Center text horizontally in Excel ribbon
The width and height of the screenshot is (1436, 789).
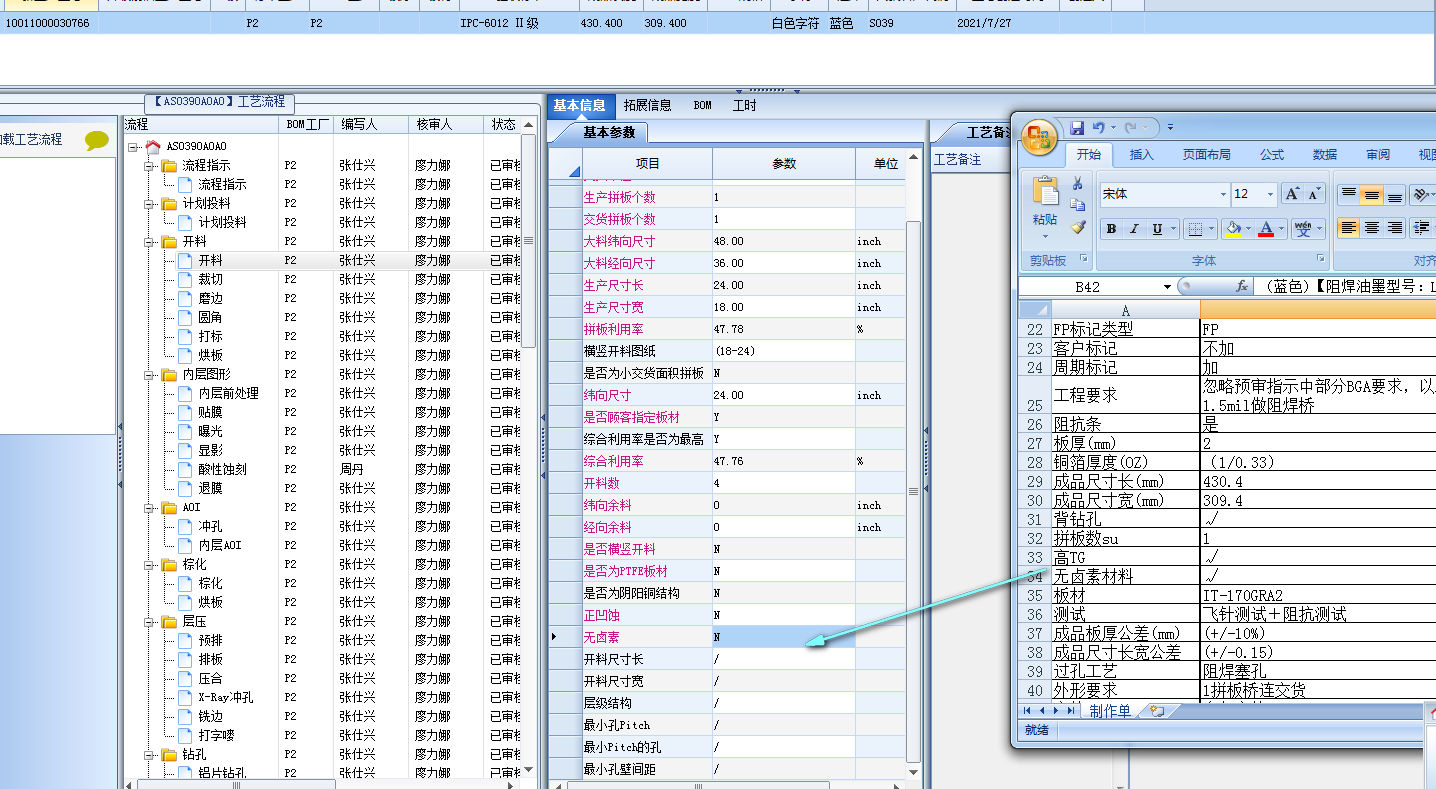coord(1372,229)
